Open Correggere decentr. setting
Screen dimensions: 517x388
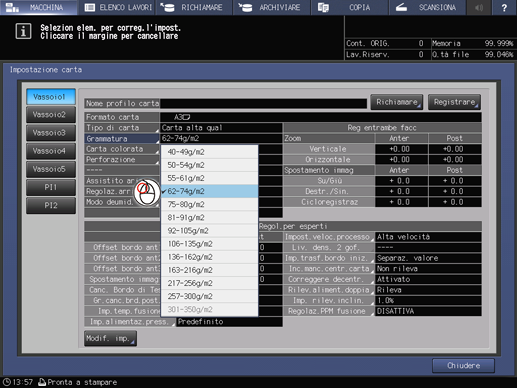click(329, 279)
